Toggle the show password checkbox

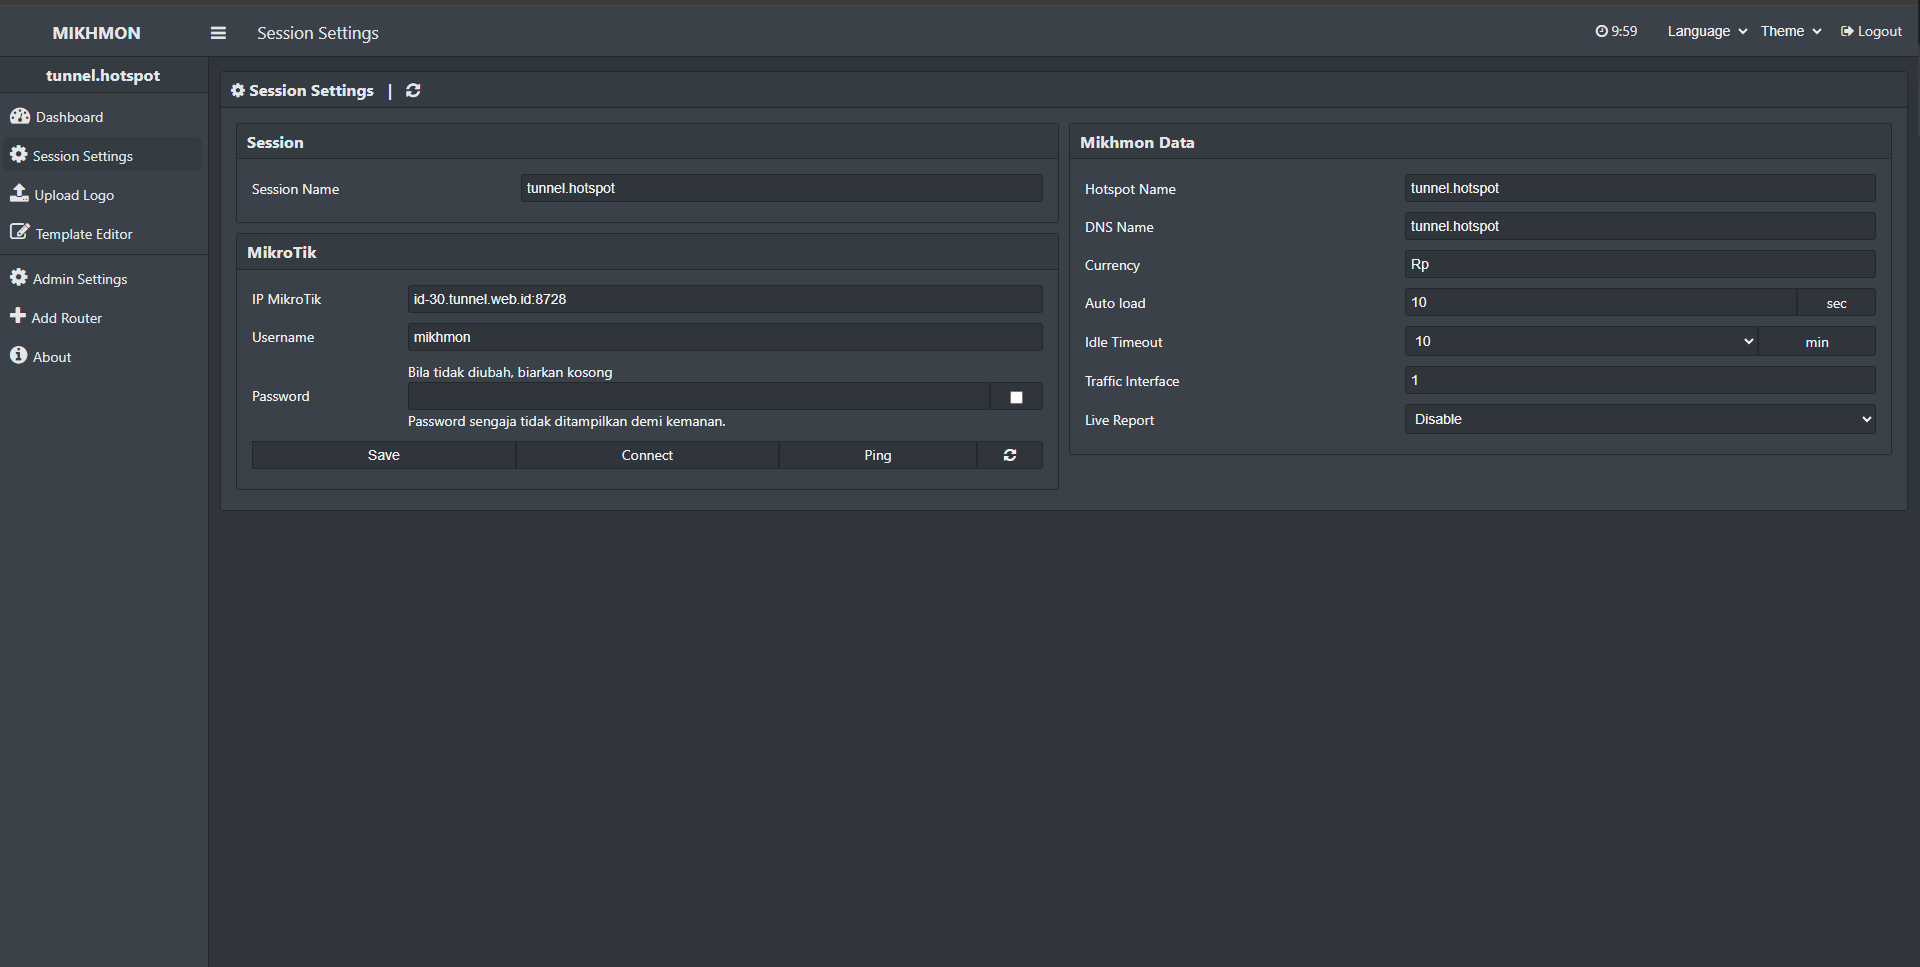click(x=1016, y=397)
